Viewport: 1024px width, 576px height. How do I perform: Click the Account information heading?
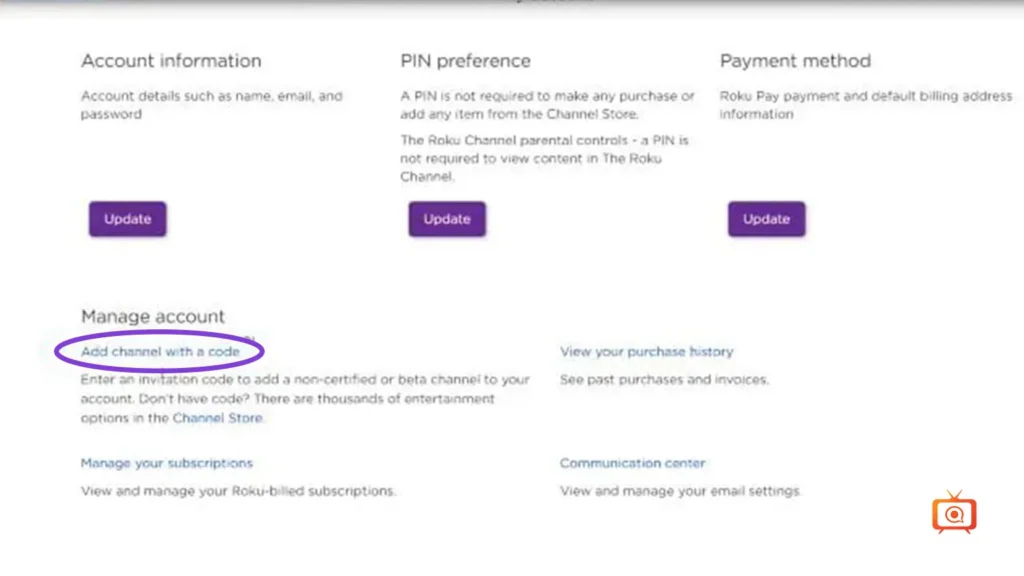pyautogui.click(x=171, y=61)
